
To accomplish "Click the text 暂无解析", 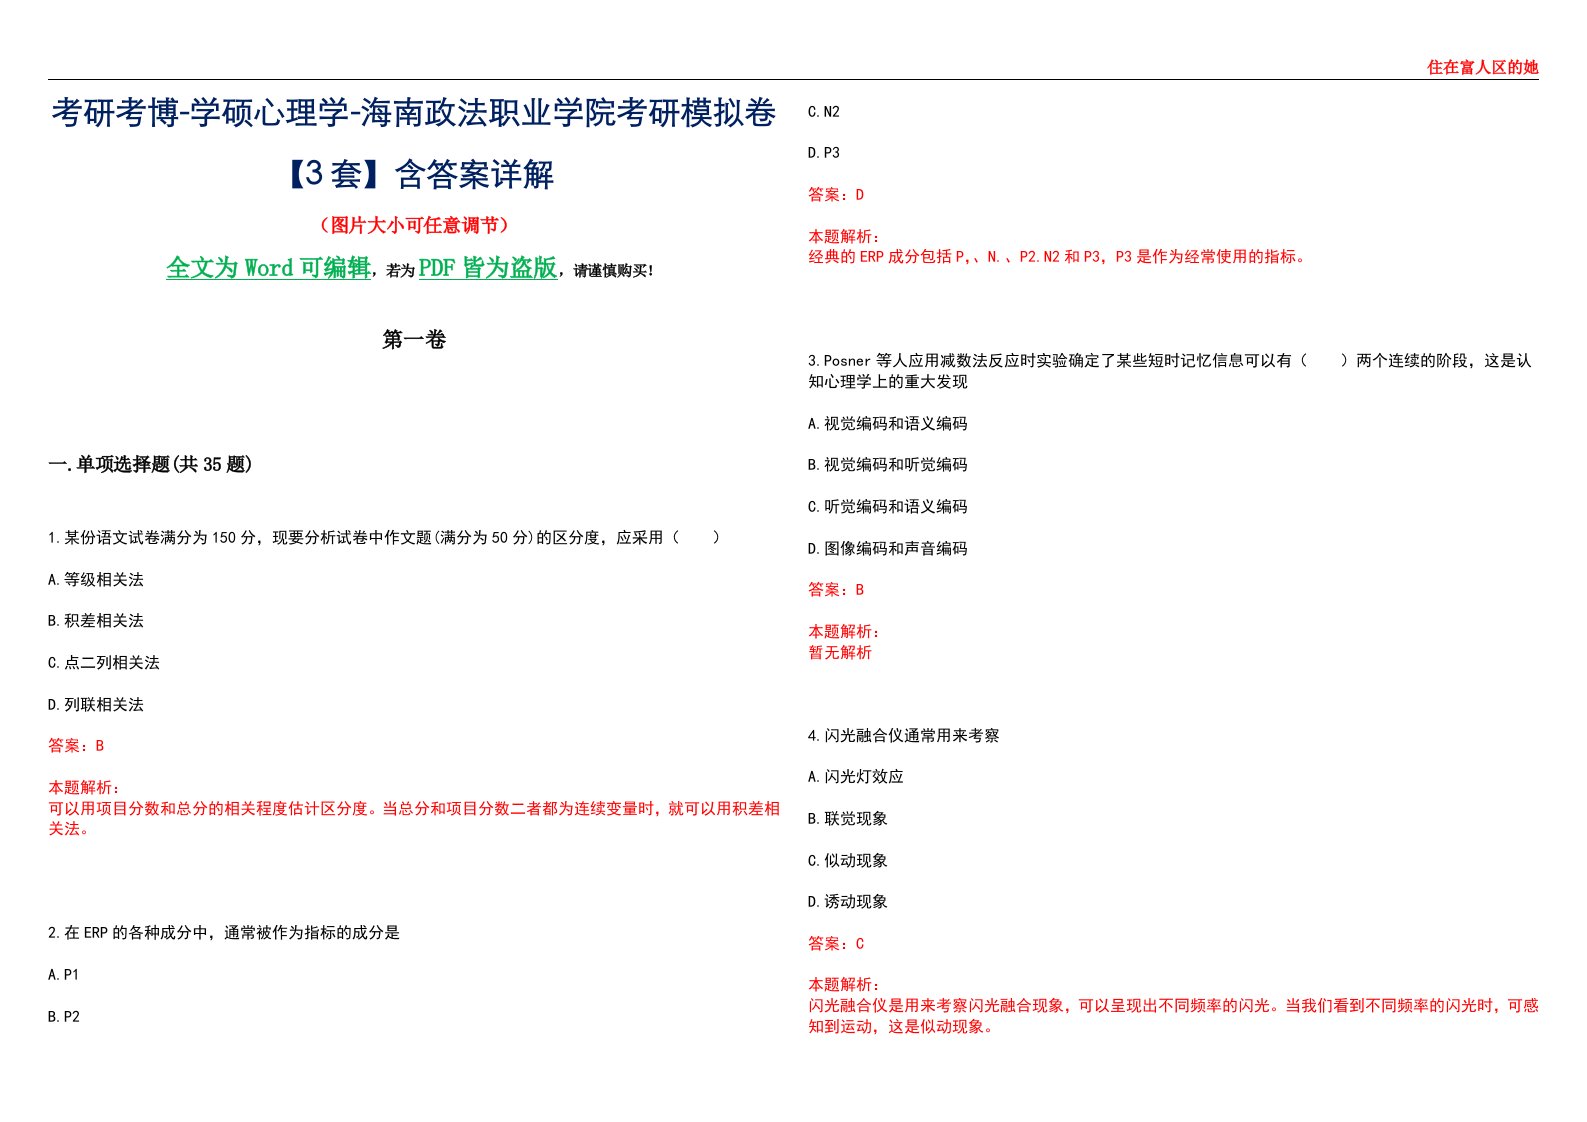I will 840,653.
